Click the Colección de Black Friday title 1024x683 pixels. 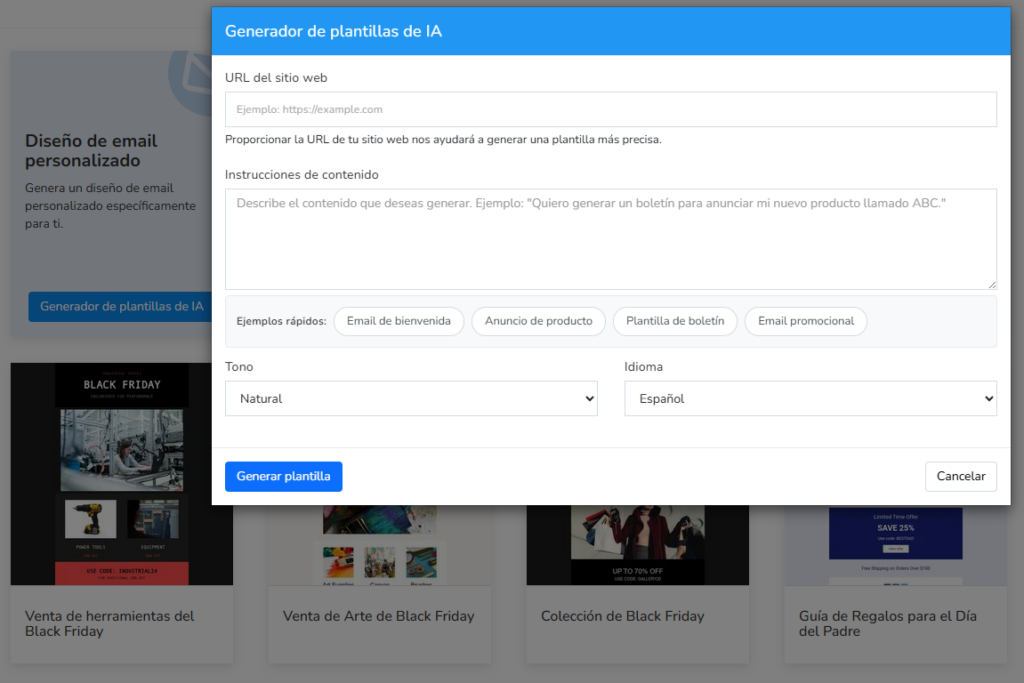tap(622, 616)
